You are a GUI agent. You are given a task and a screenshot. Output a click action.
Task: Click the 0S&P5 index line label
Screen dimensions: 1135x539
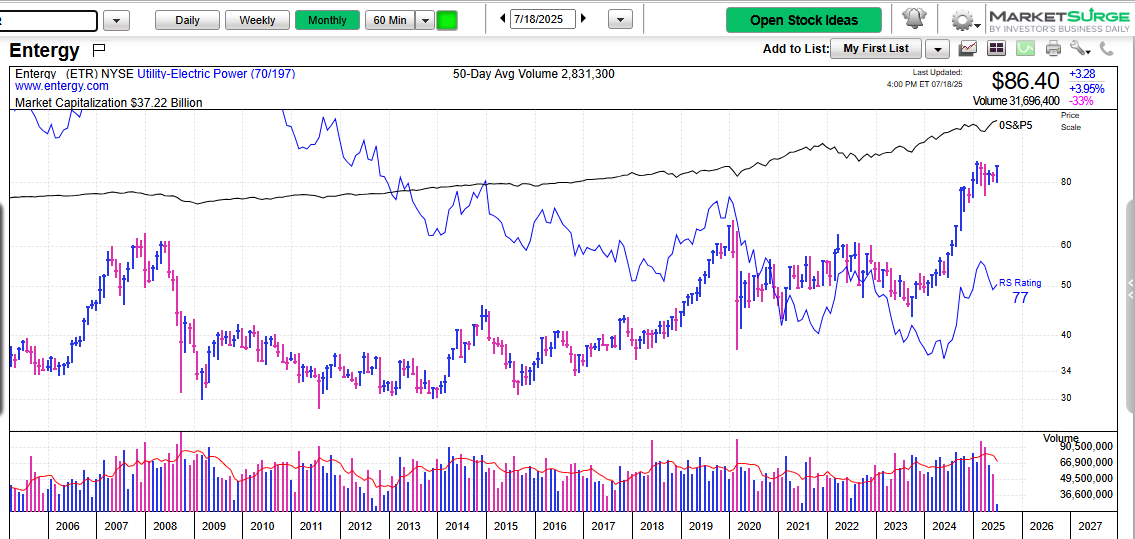(x=1016, y=125)
